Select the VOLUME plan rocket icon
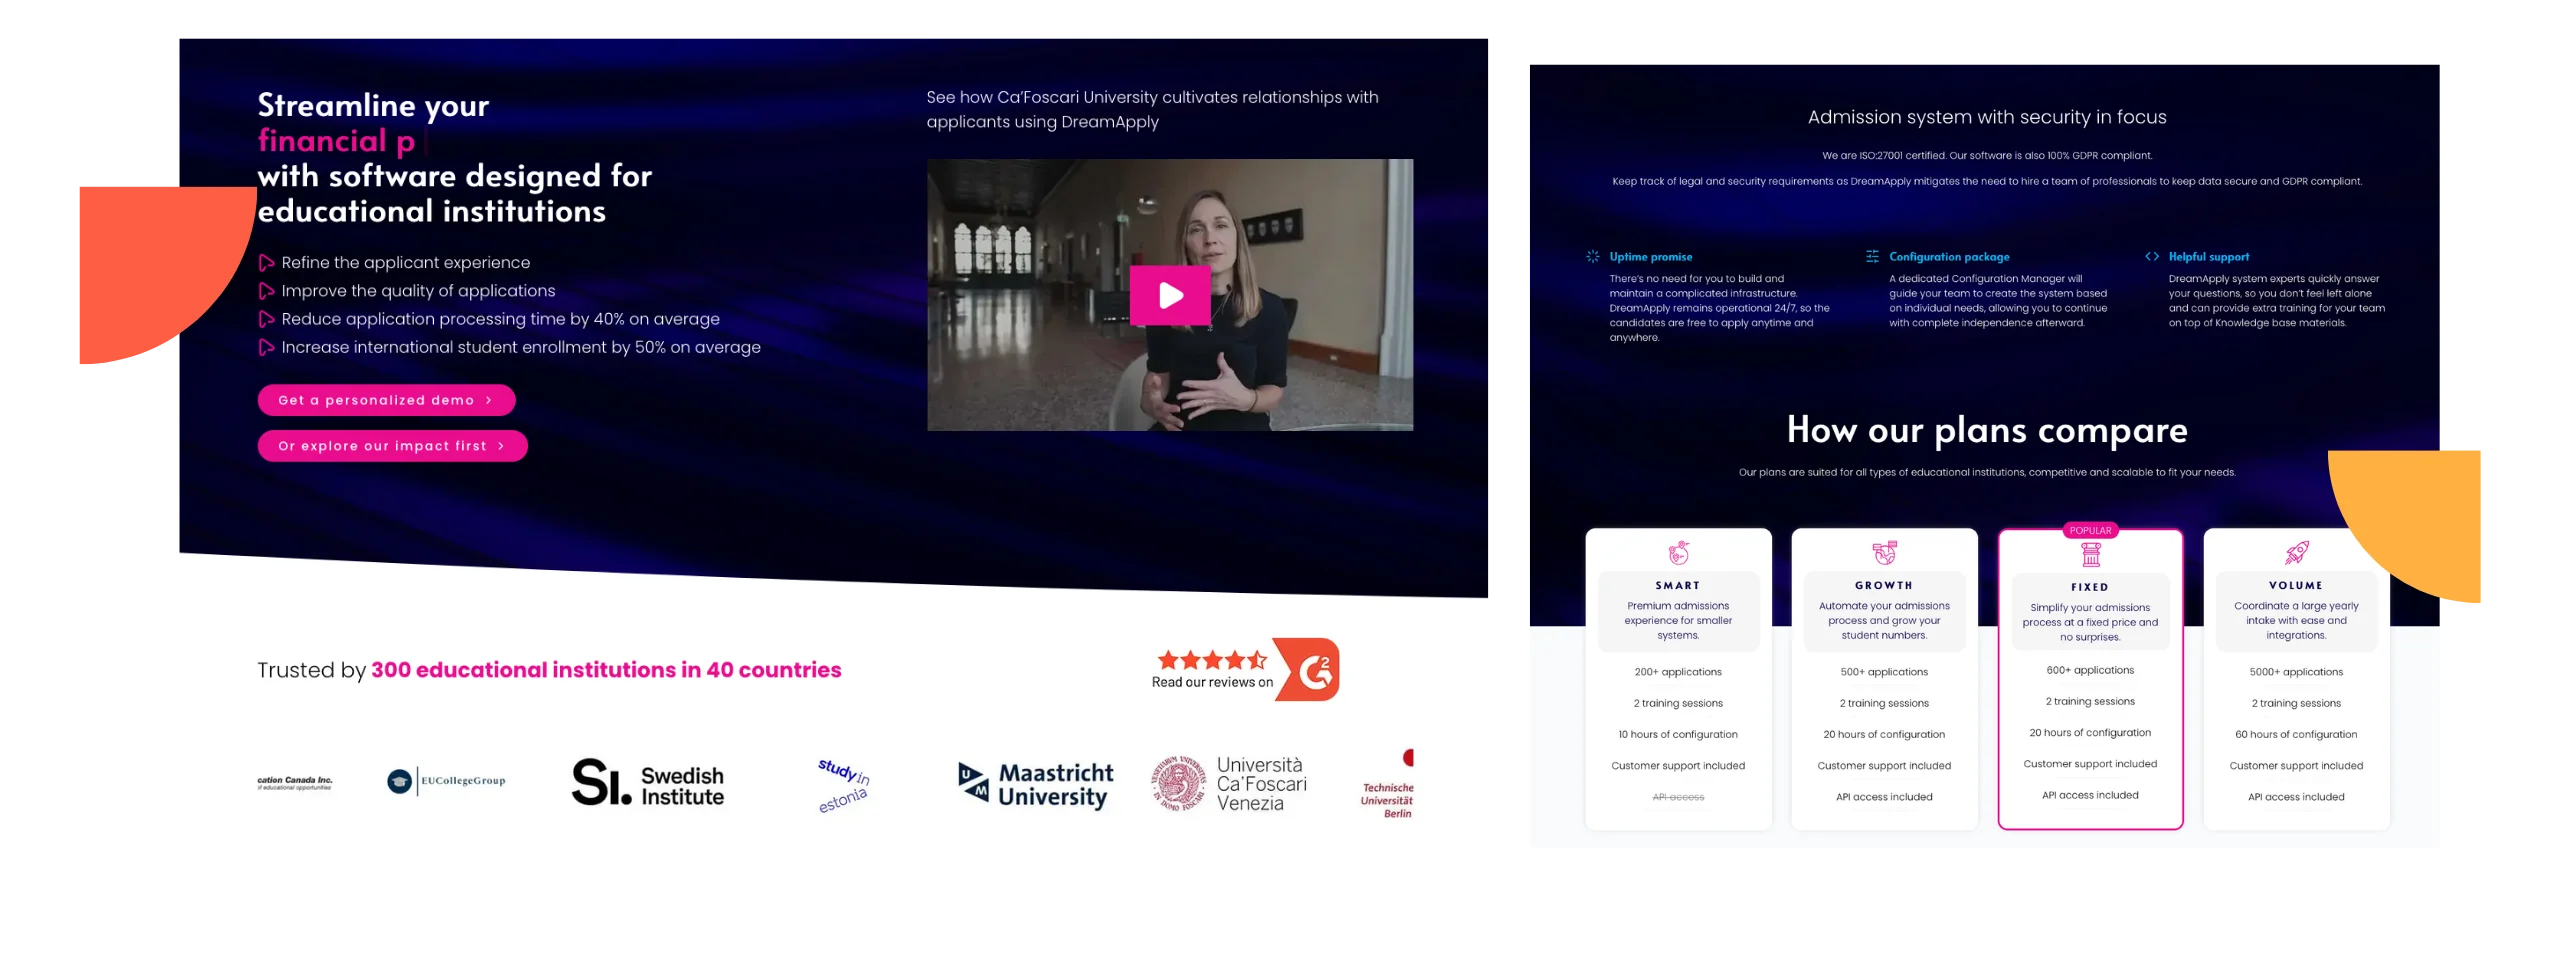The height and width of the screenshot is (976, 2560). pyautogui.click(x=2296, y=553)
